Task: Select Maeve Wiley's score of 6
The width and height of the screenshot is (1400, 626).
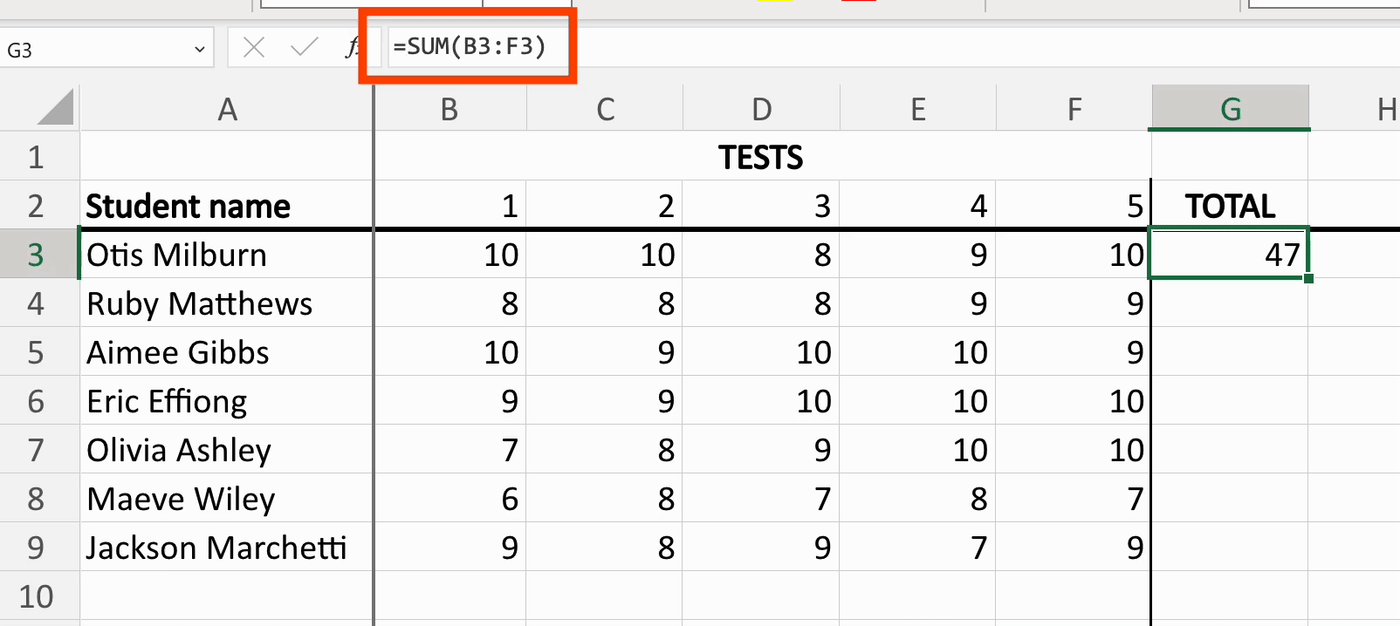Action: [449, 498]
